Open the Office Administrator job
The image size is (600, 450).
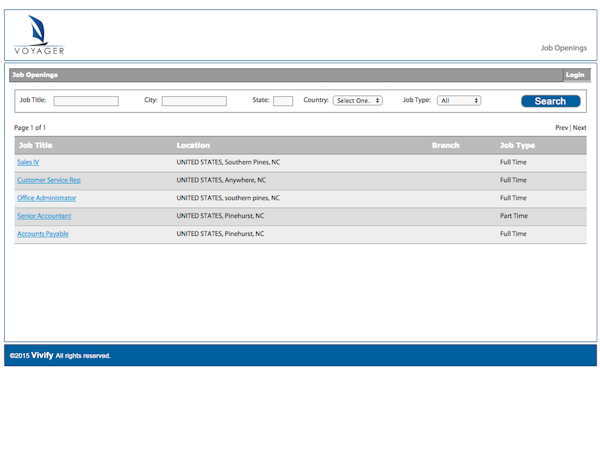coord(47,198)
